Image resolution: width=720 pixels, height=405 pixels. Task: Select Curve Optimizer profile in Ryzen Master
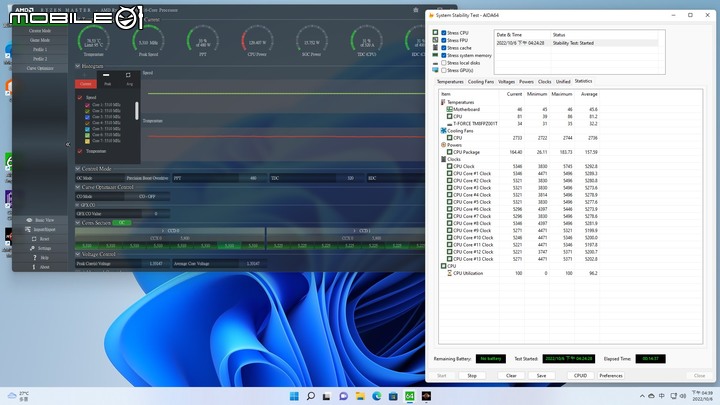pyautogui.click(x=40, y=68)
